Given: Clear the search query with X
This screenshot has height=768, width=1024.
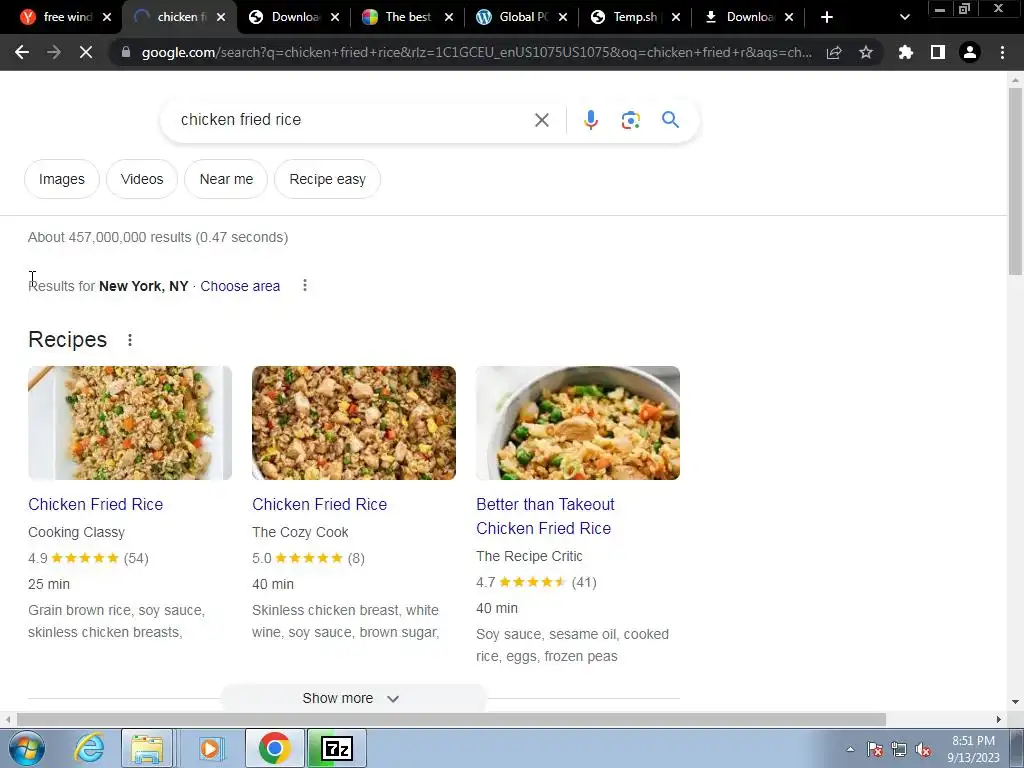Looking at the screenshot, I should coord(542,120).
